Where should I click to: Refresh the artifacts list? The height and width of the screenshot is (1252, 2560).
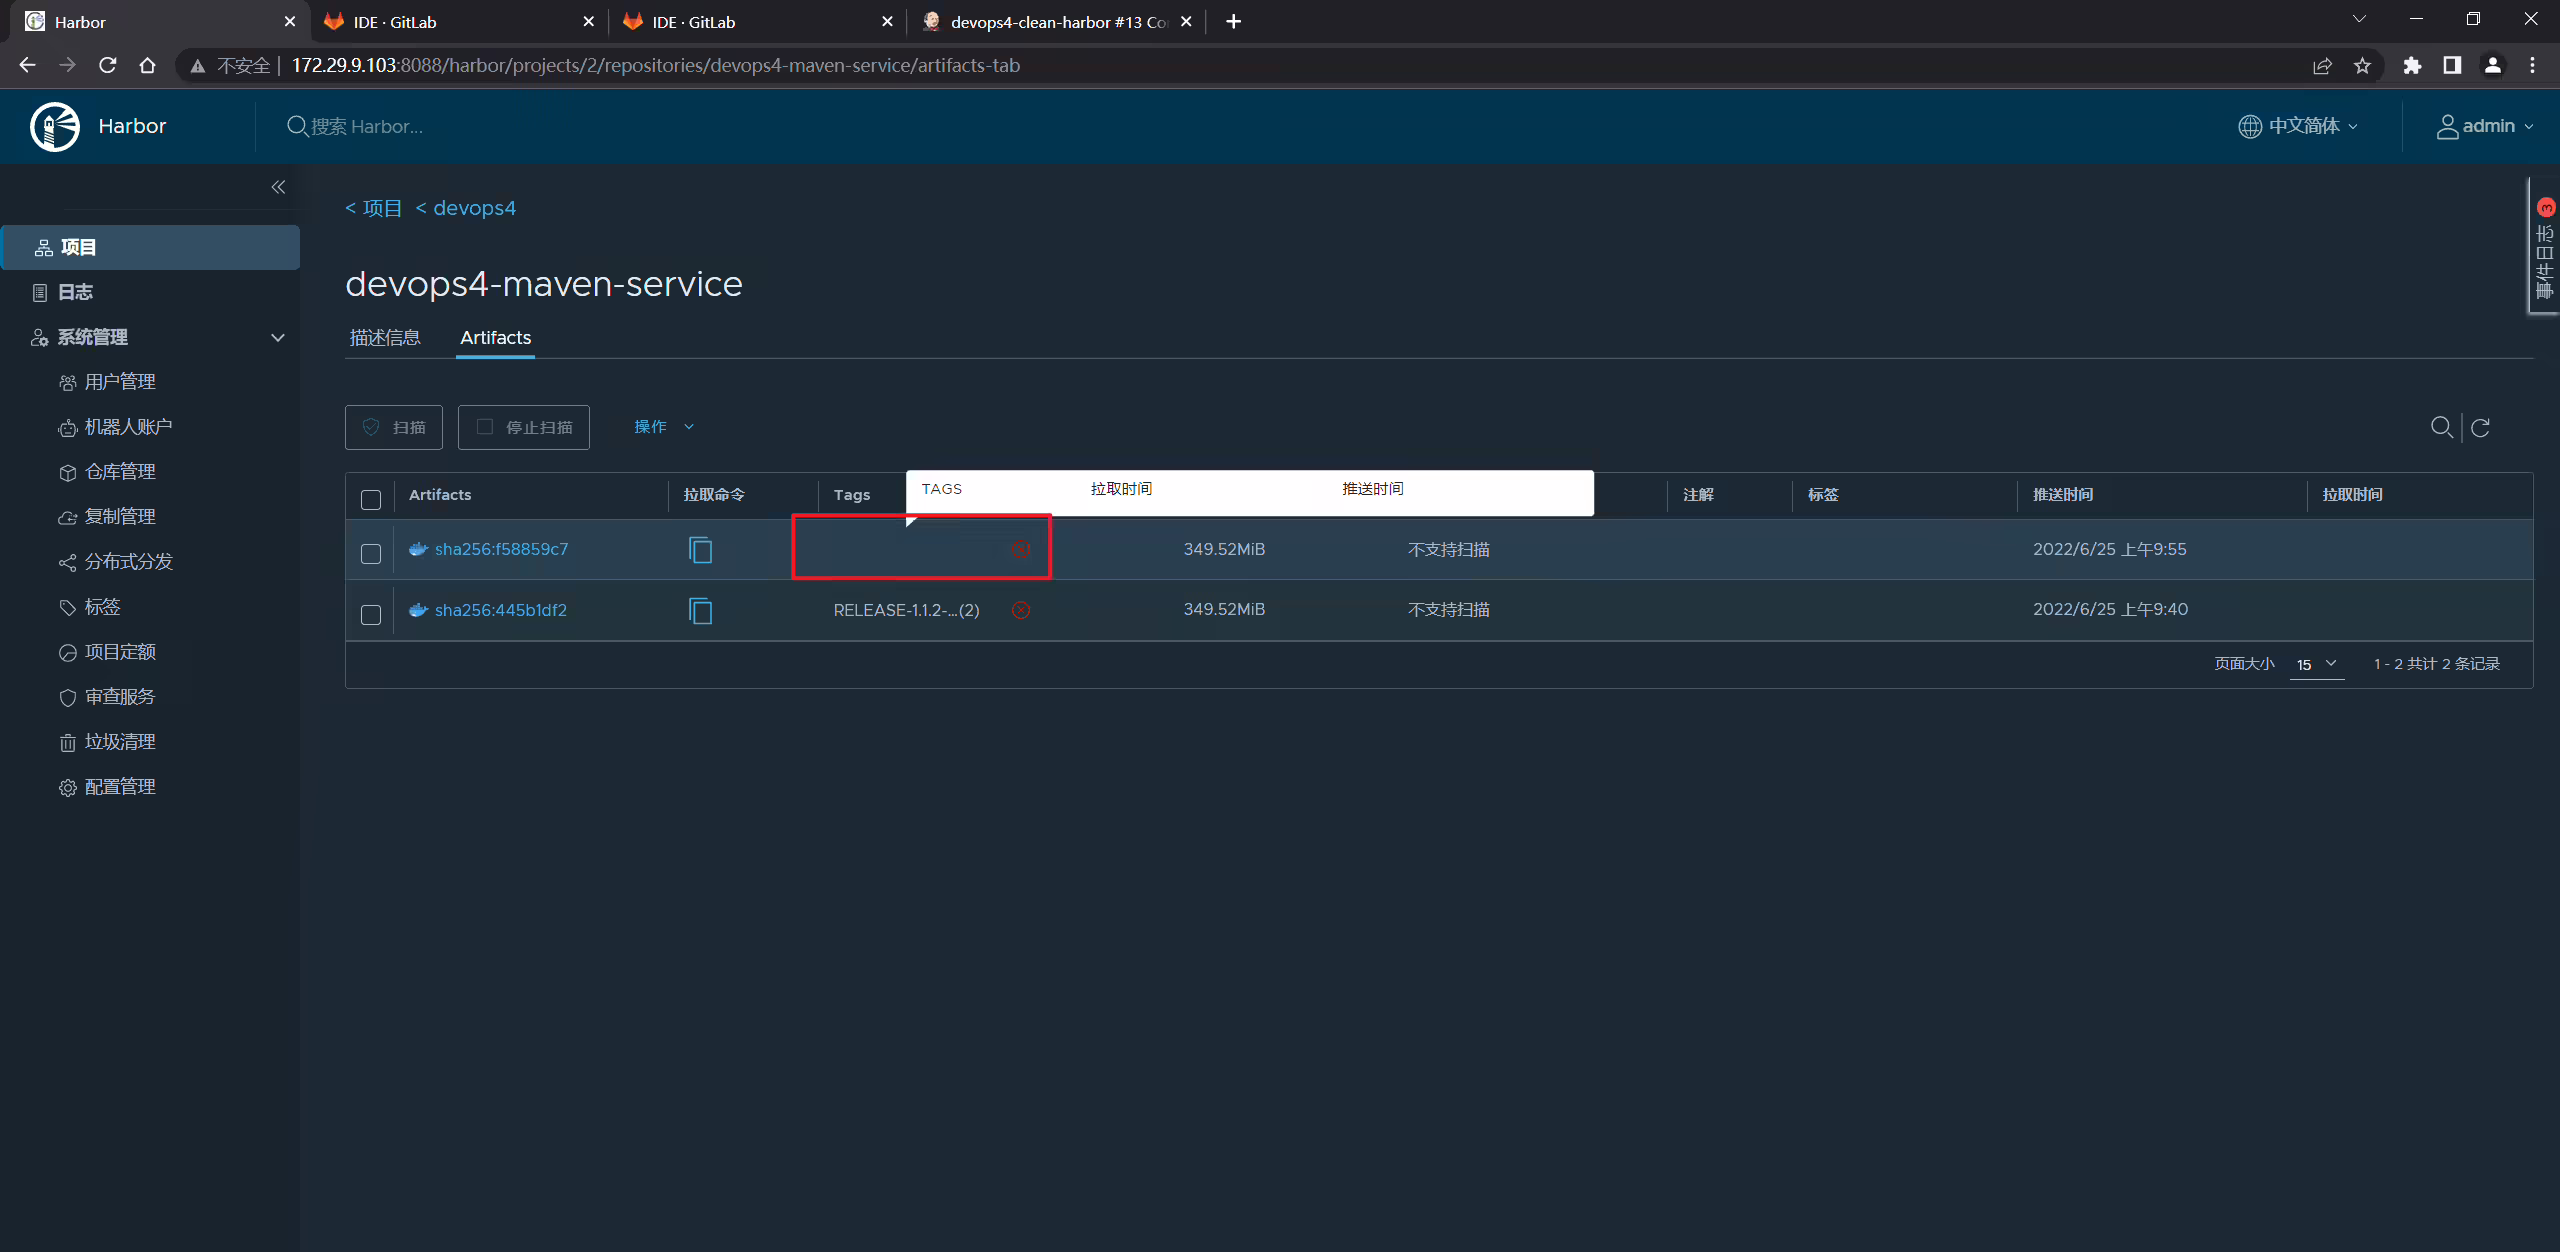(2480, 427)
